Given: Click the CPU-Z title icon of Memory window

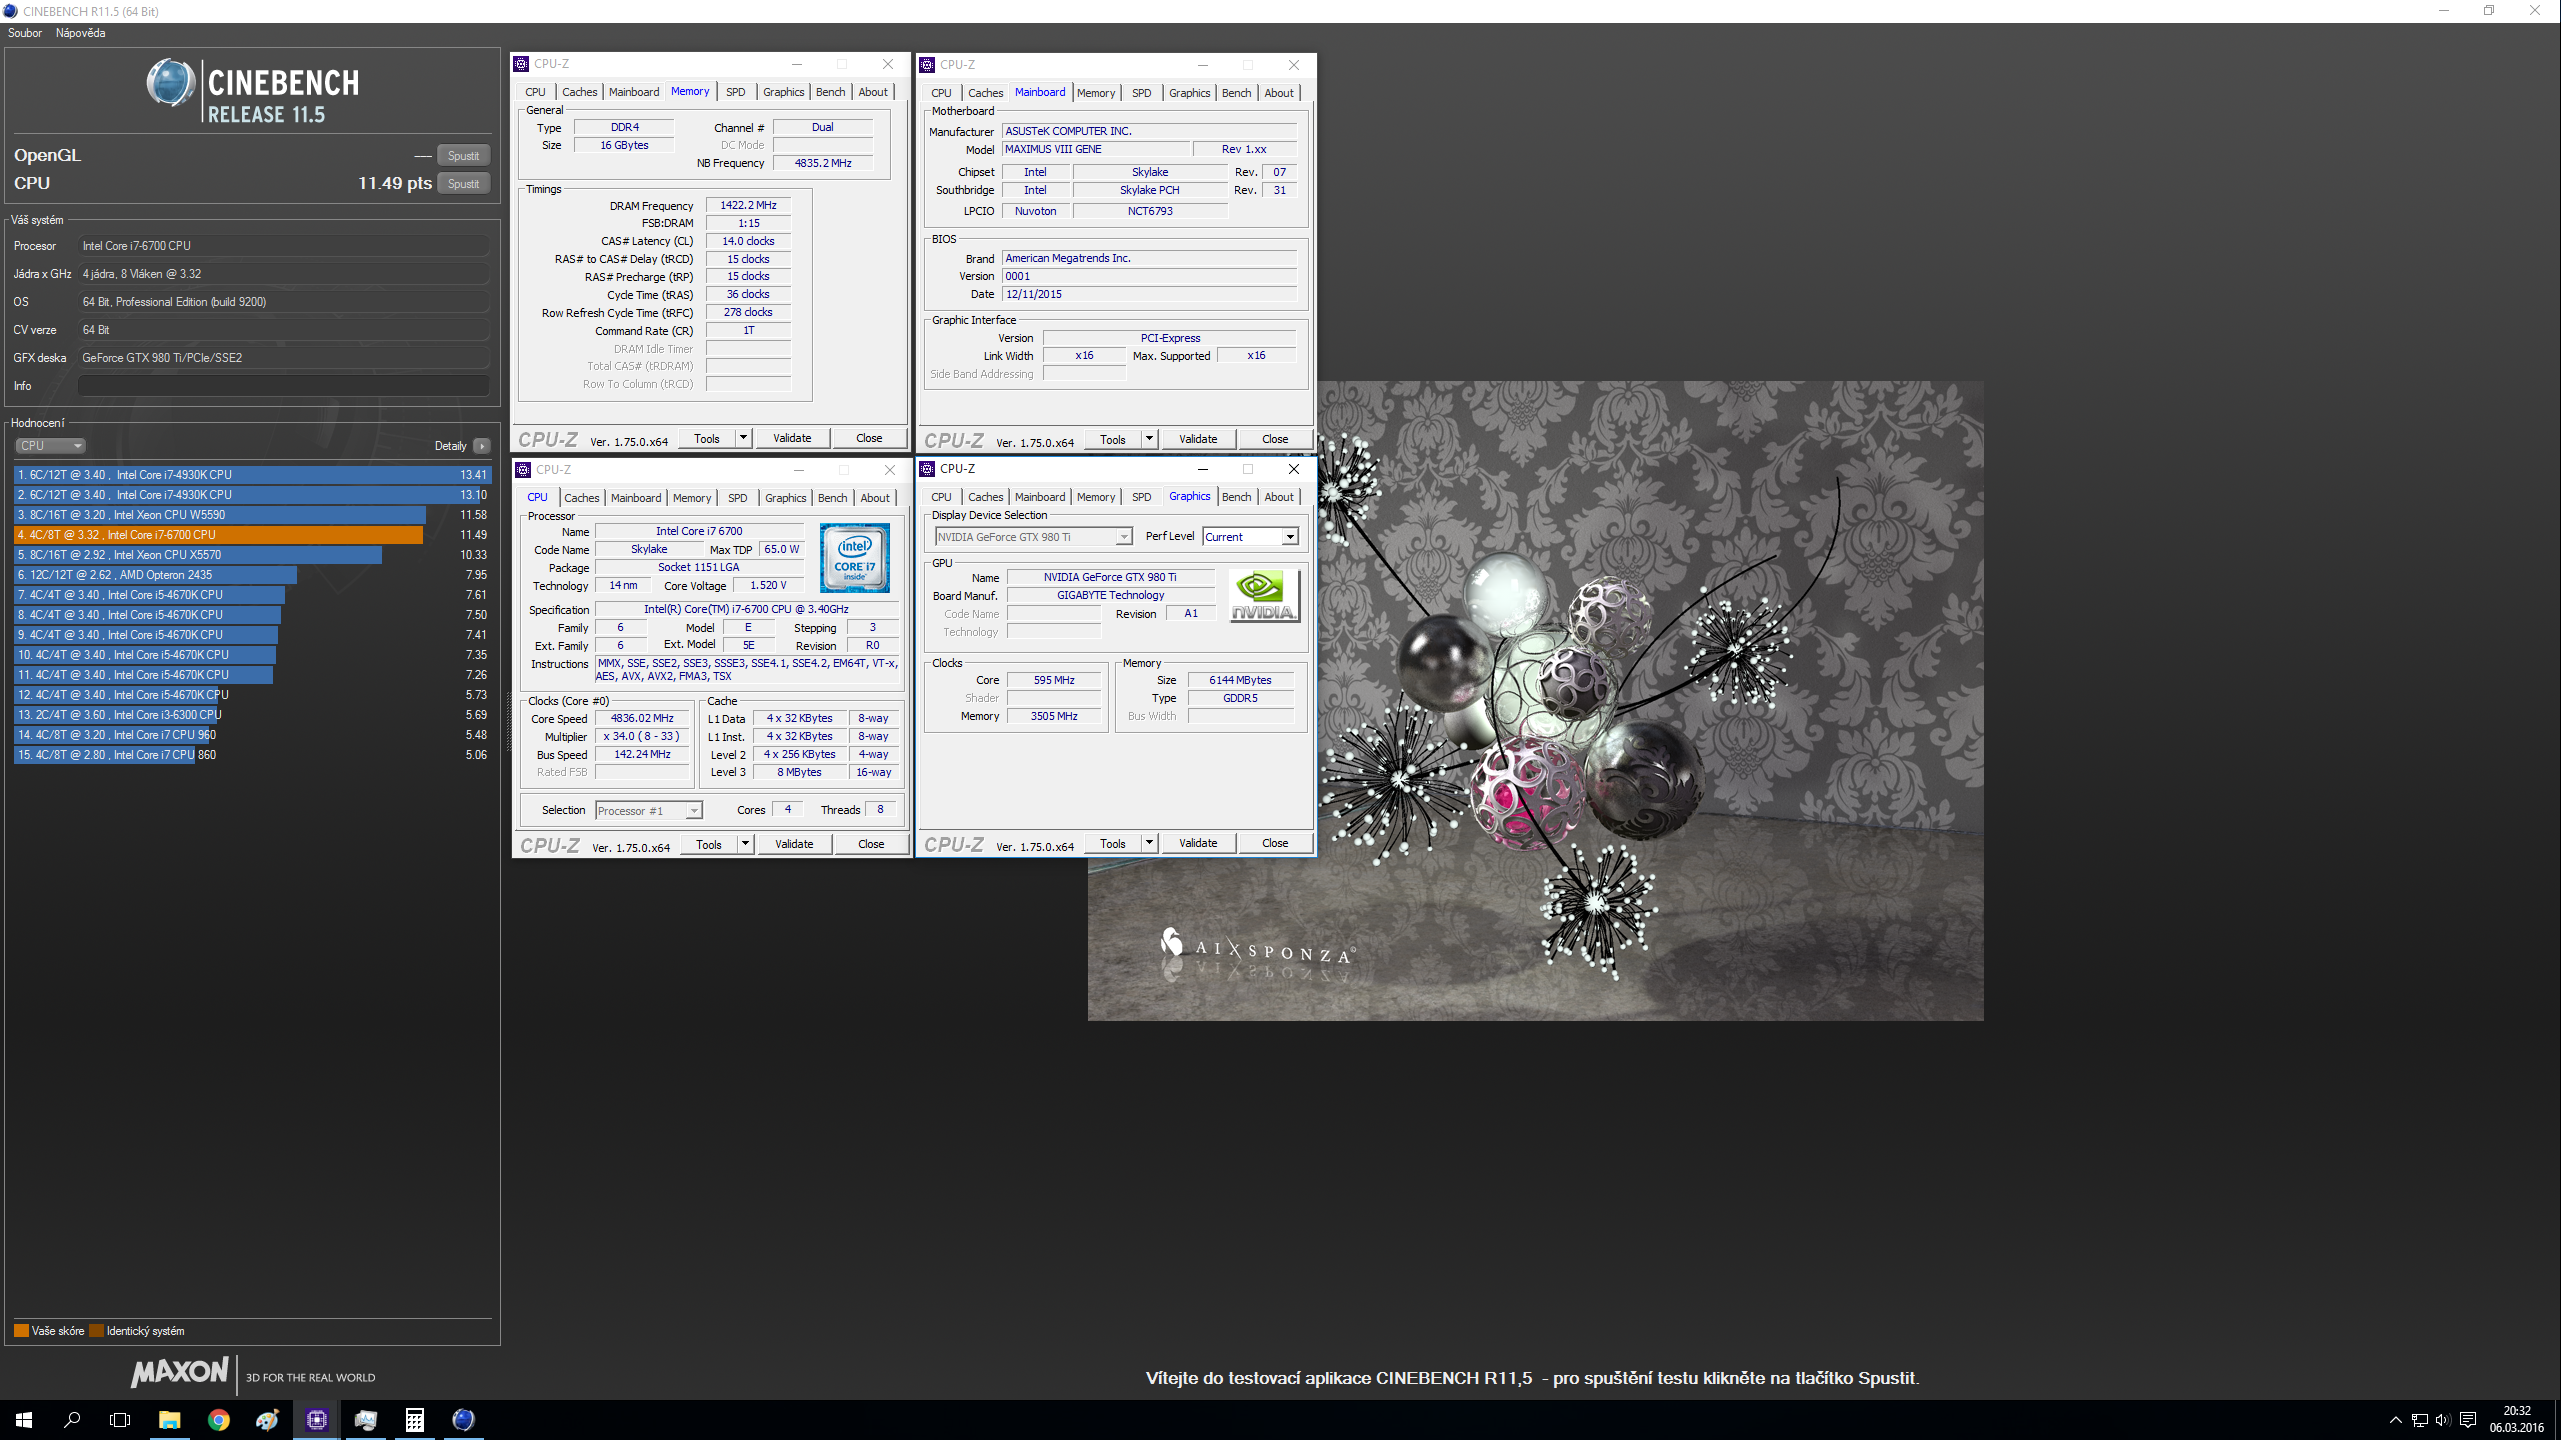Looking at the screenshot, I should click(521, 64).
